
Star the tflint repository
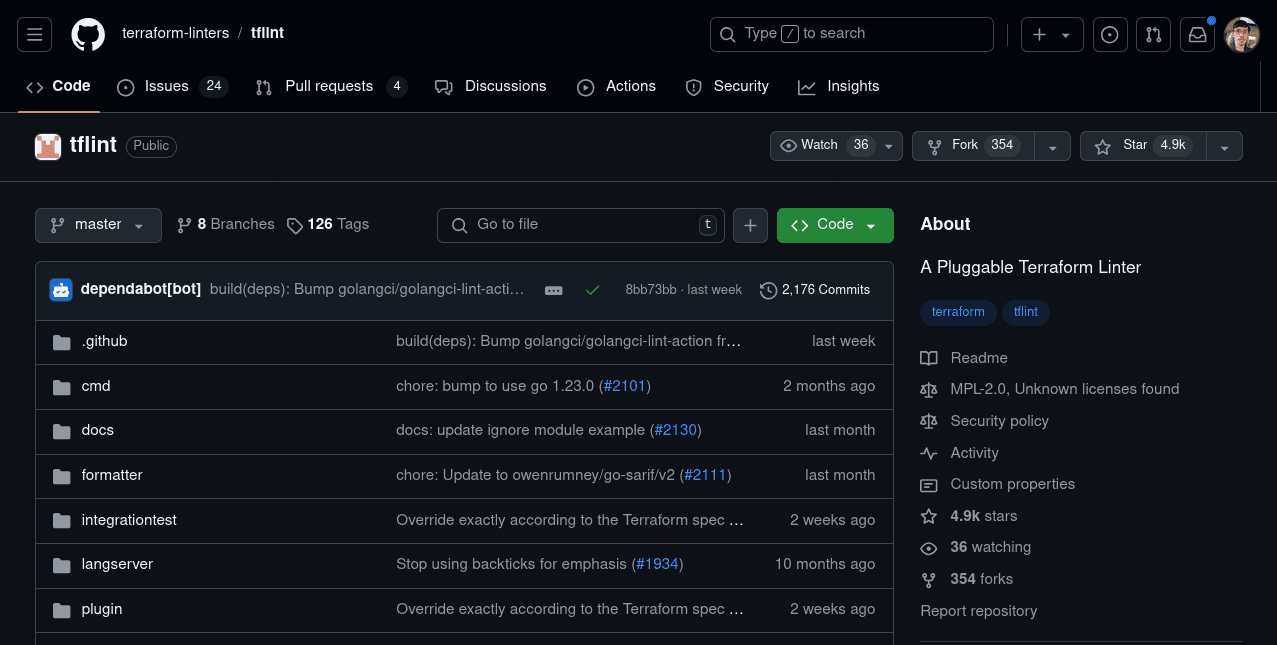1143,146
